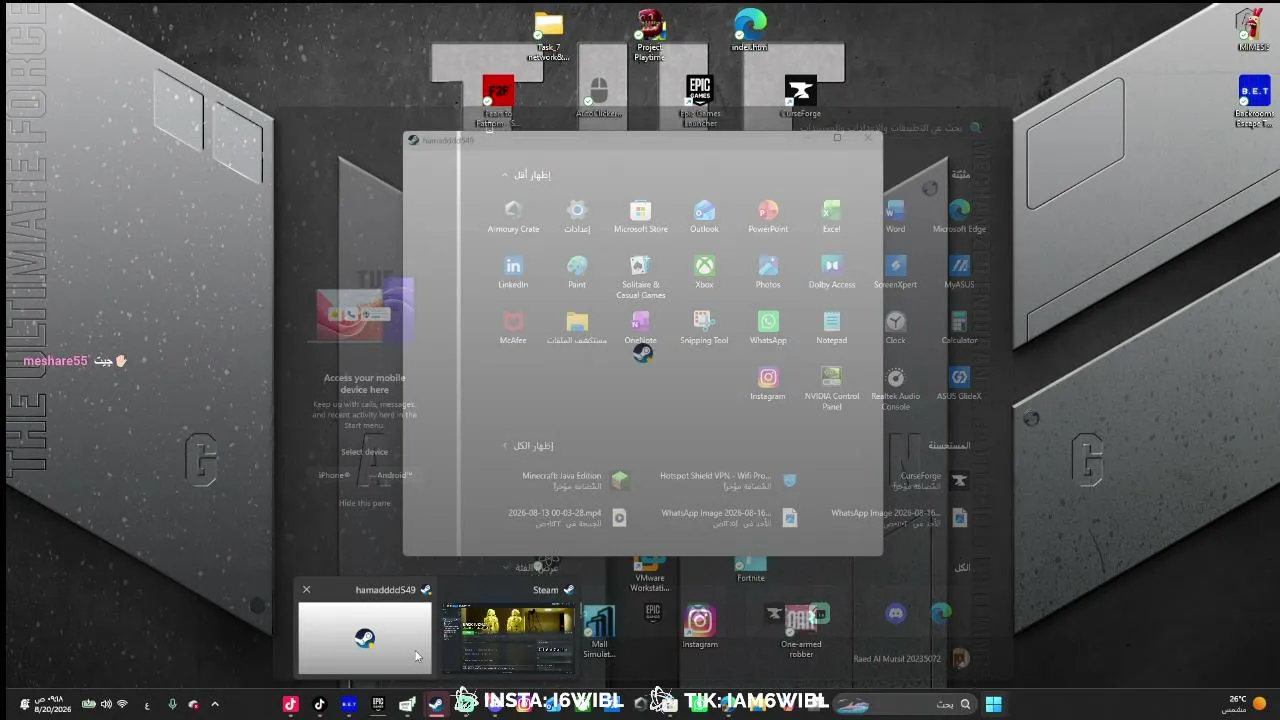This screenshot has width=1280, height=720.
Task: Open Instagram beside NVIDIA Control Panel
Action: point(768,384)
